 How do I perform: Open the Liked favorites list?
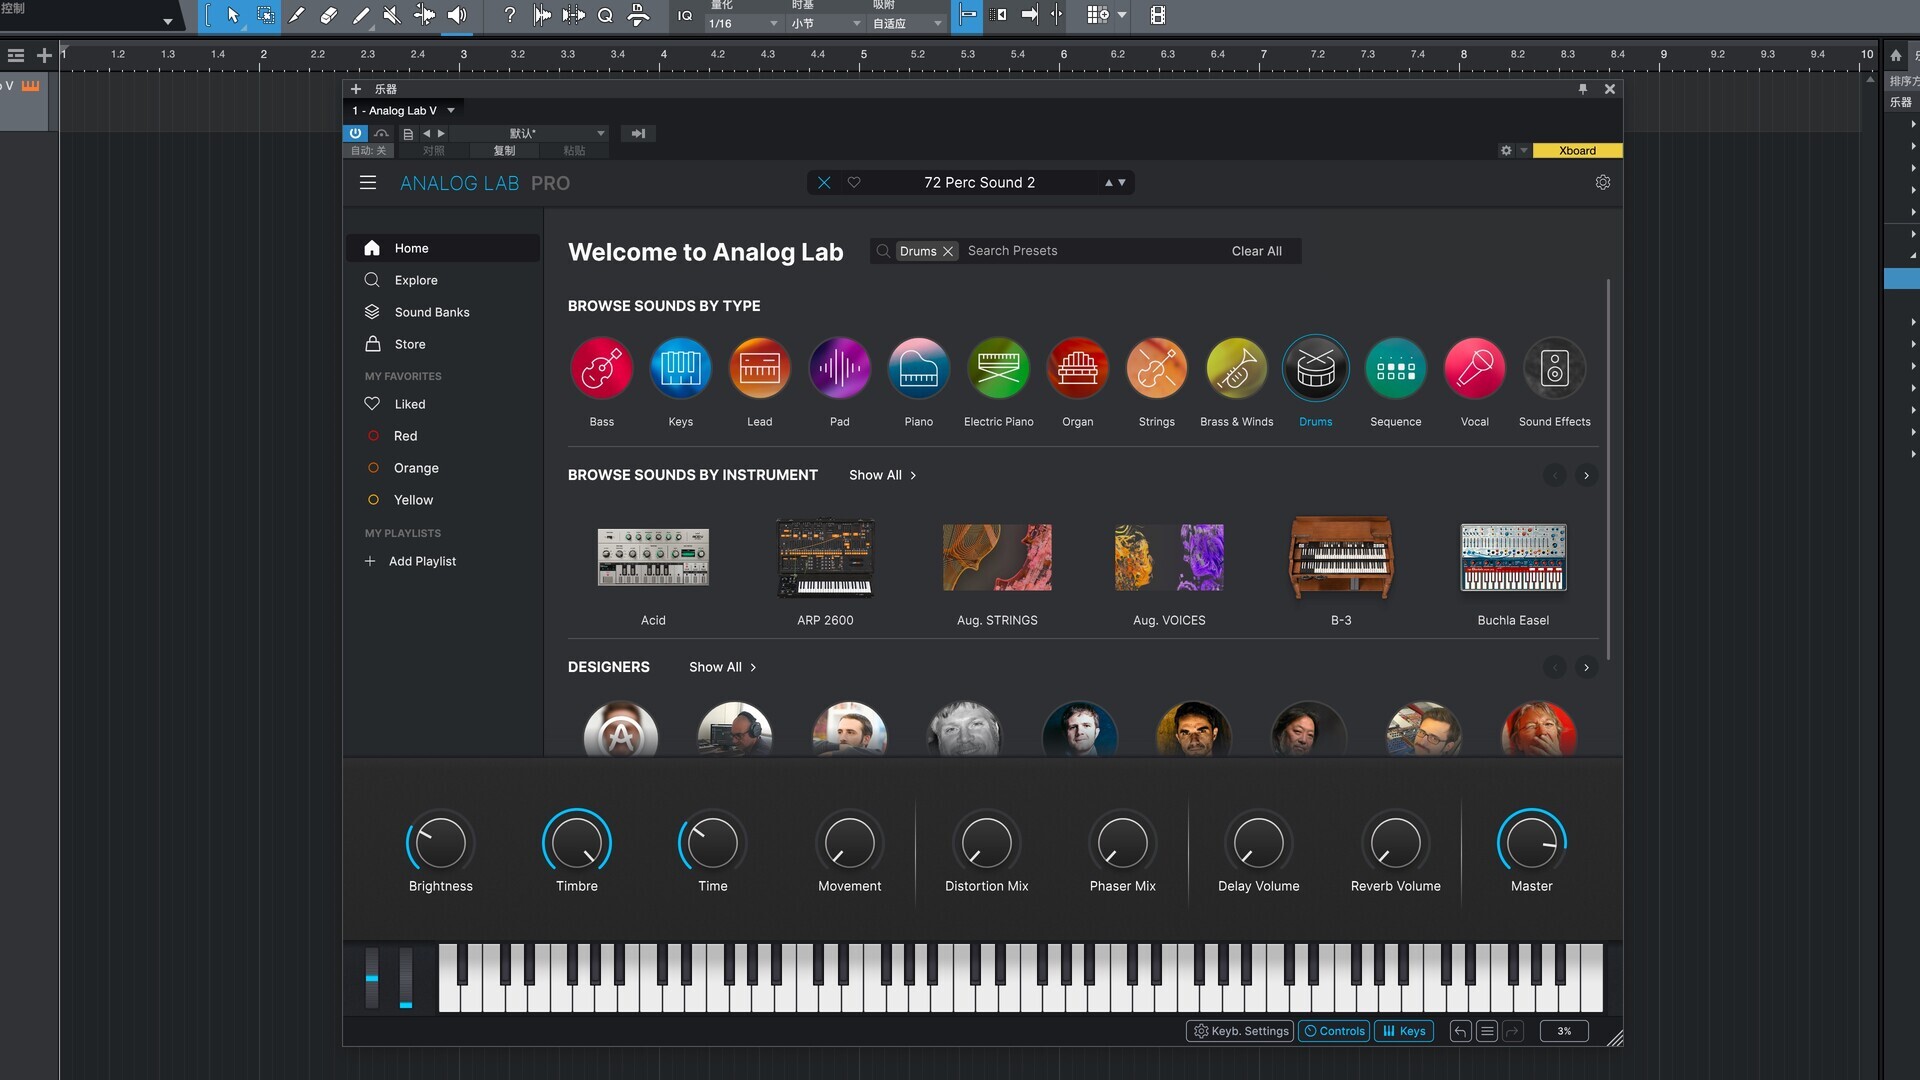443,404
